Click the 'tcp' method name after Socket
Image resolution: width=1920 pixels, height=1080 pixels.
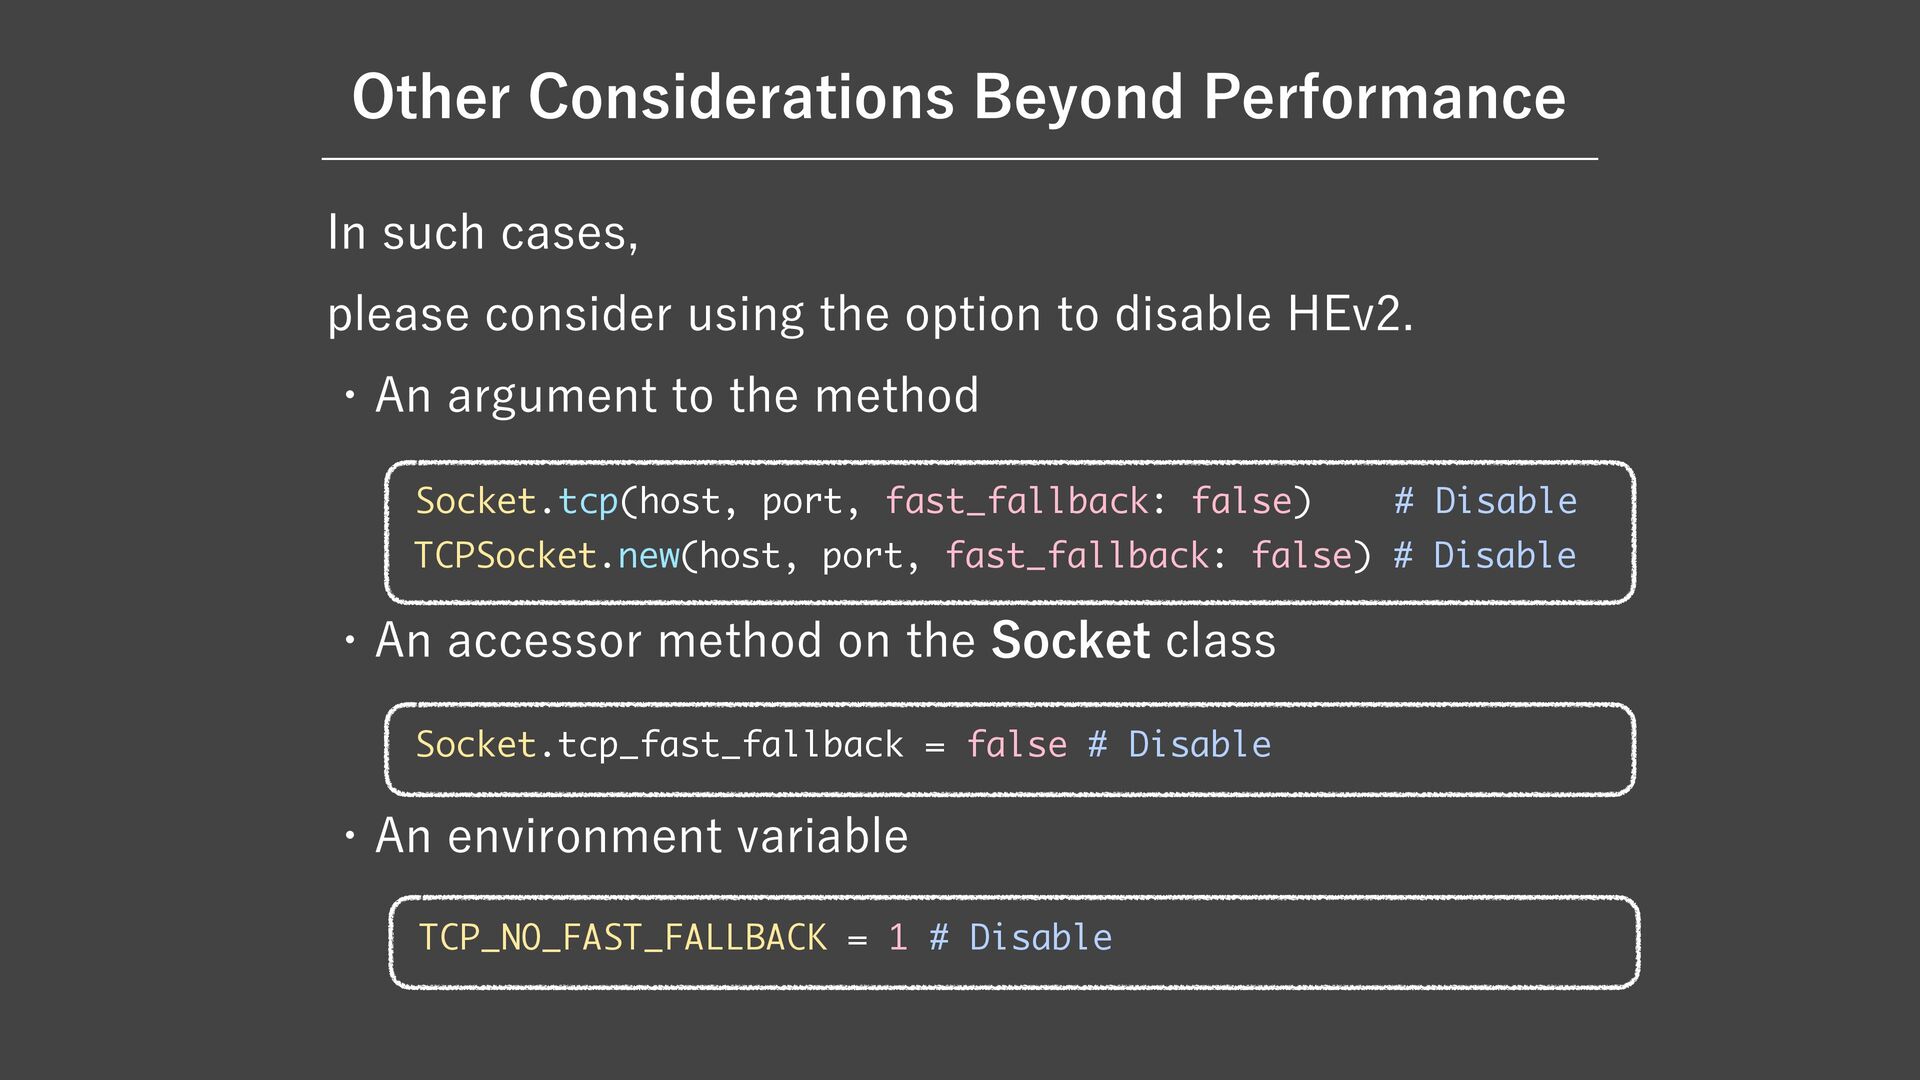[x=588, y=501]
